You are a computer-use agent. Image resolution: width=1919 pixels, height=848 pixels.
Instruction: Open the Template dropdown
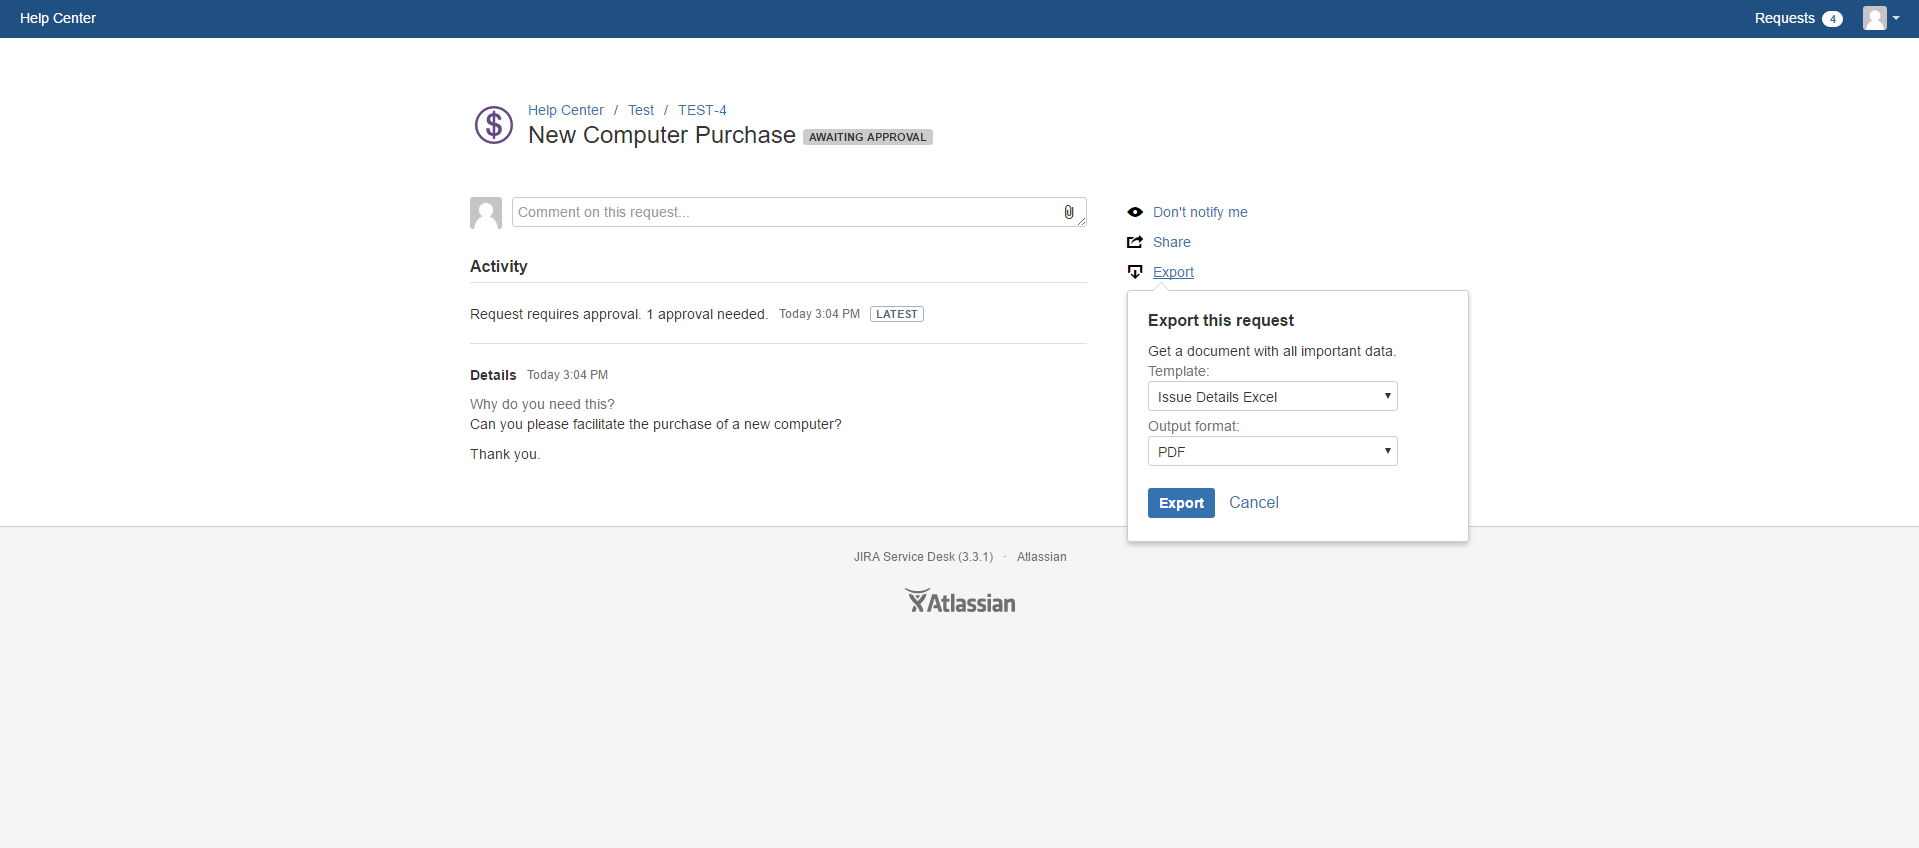pyautogui.click(x=1272, y=397)
